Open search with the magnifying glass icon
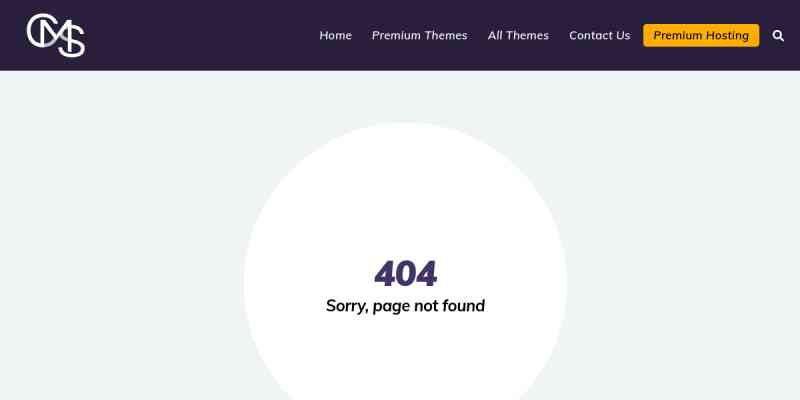800x400 pixels. tap(778, 35)
